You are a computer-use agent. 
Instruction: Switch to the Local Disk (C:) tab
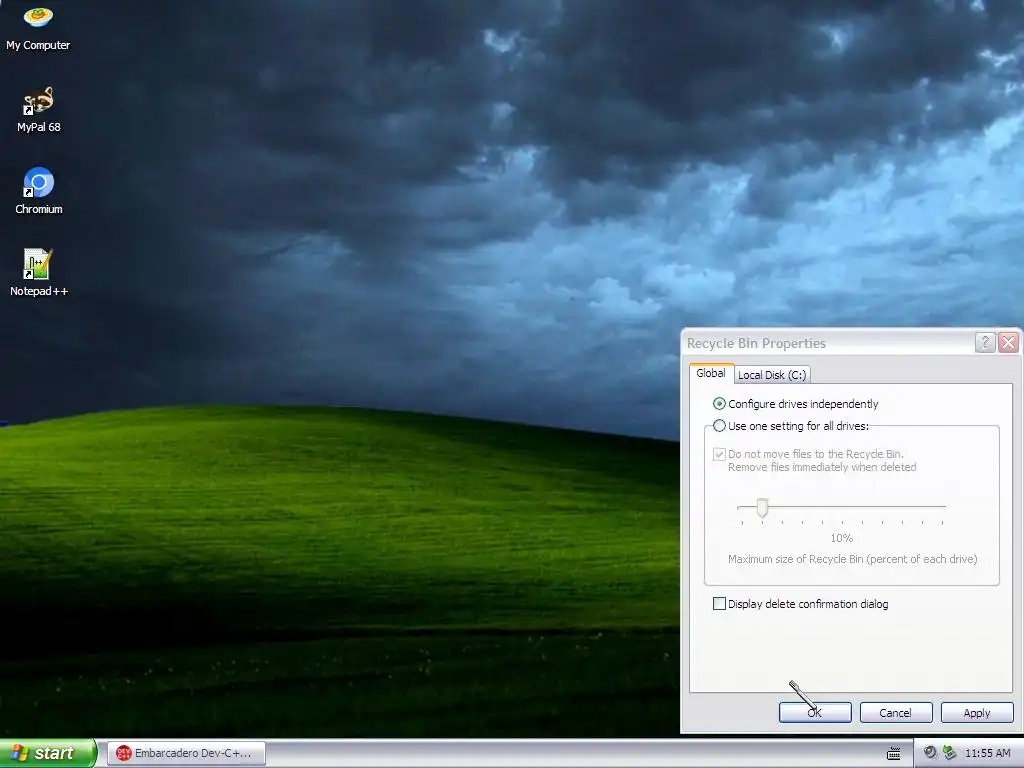(x=772, y=375)
